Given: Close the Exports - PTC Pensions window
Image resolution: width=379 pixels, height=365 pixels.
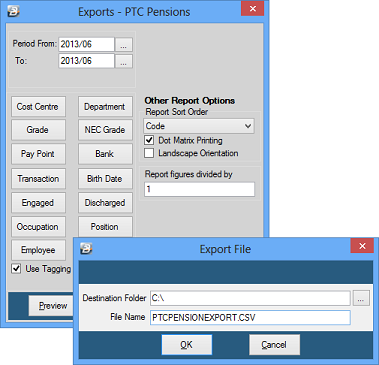Looking at the screenshot, I should [x=253, y=9].
